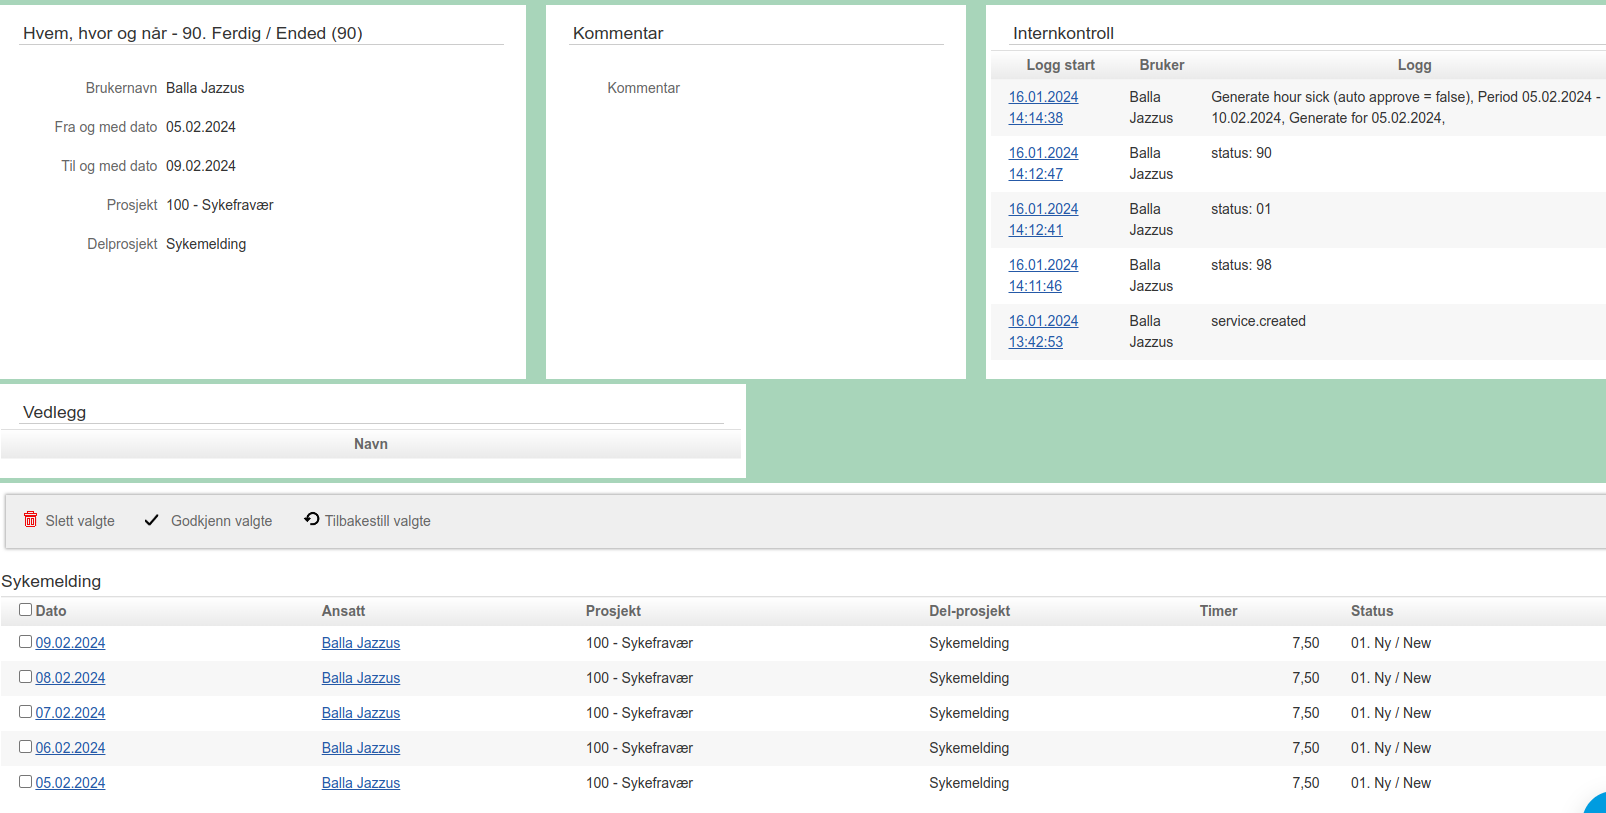Toggle the select-all checkbox beside Dato
The height and width of the screenshot is (813, 1606).
[26, 610]
